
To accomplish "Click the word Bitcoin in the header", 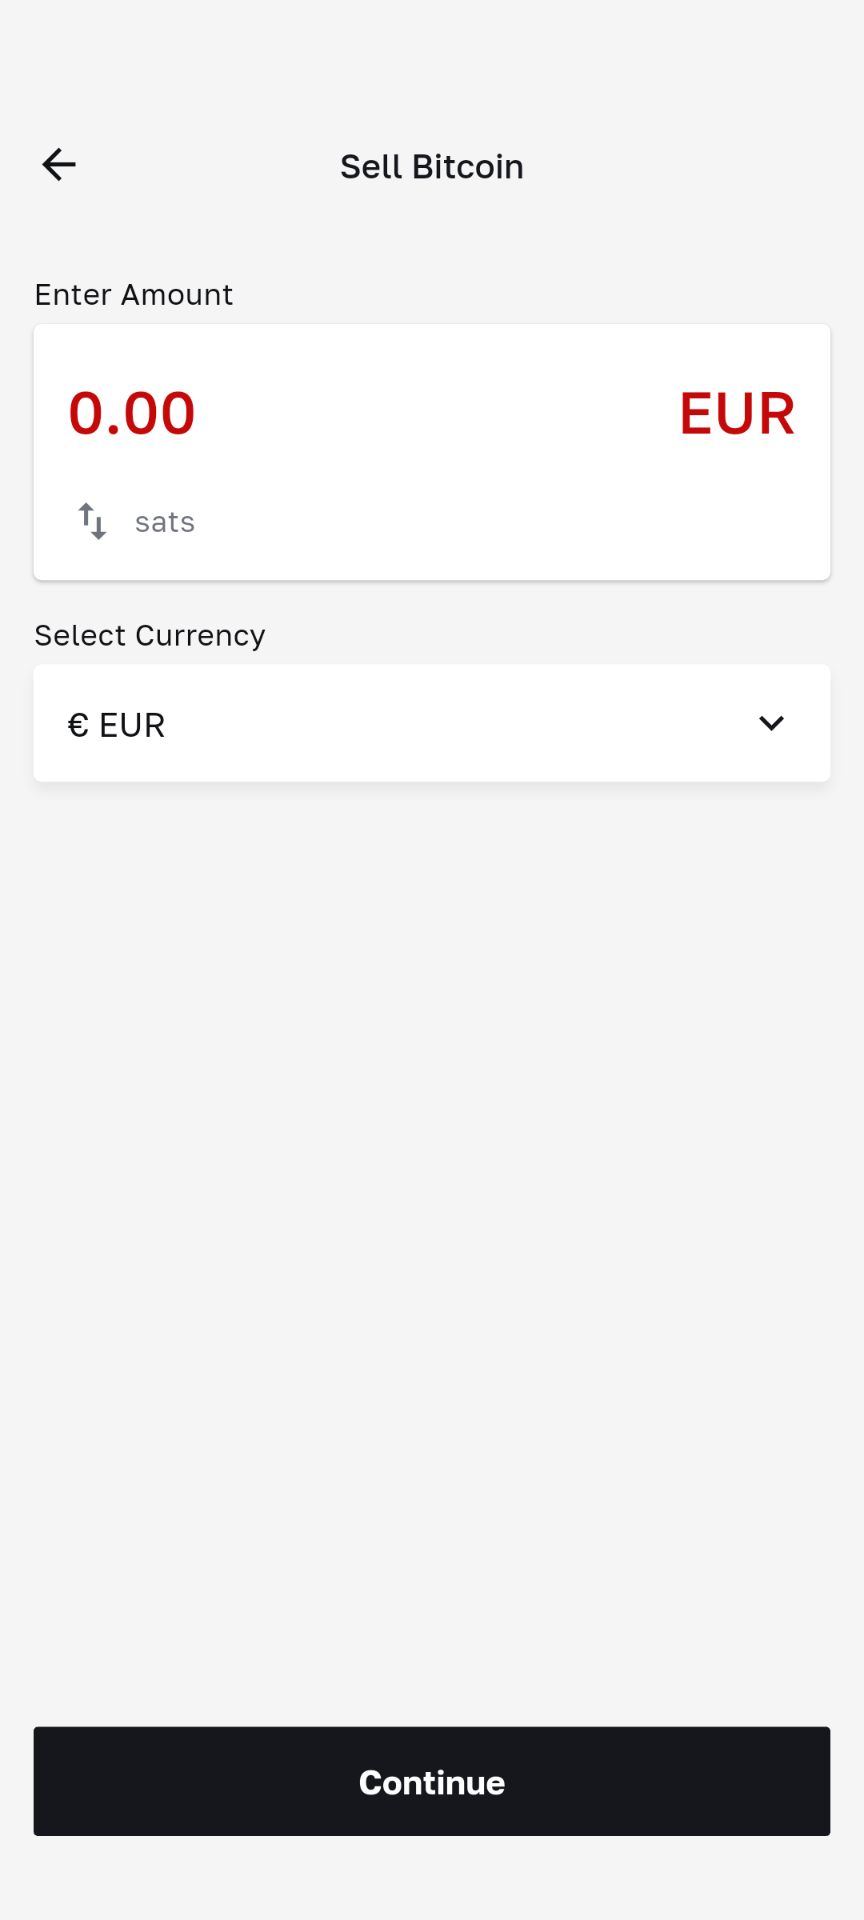I will (x=468, y=167).
